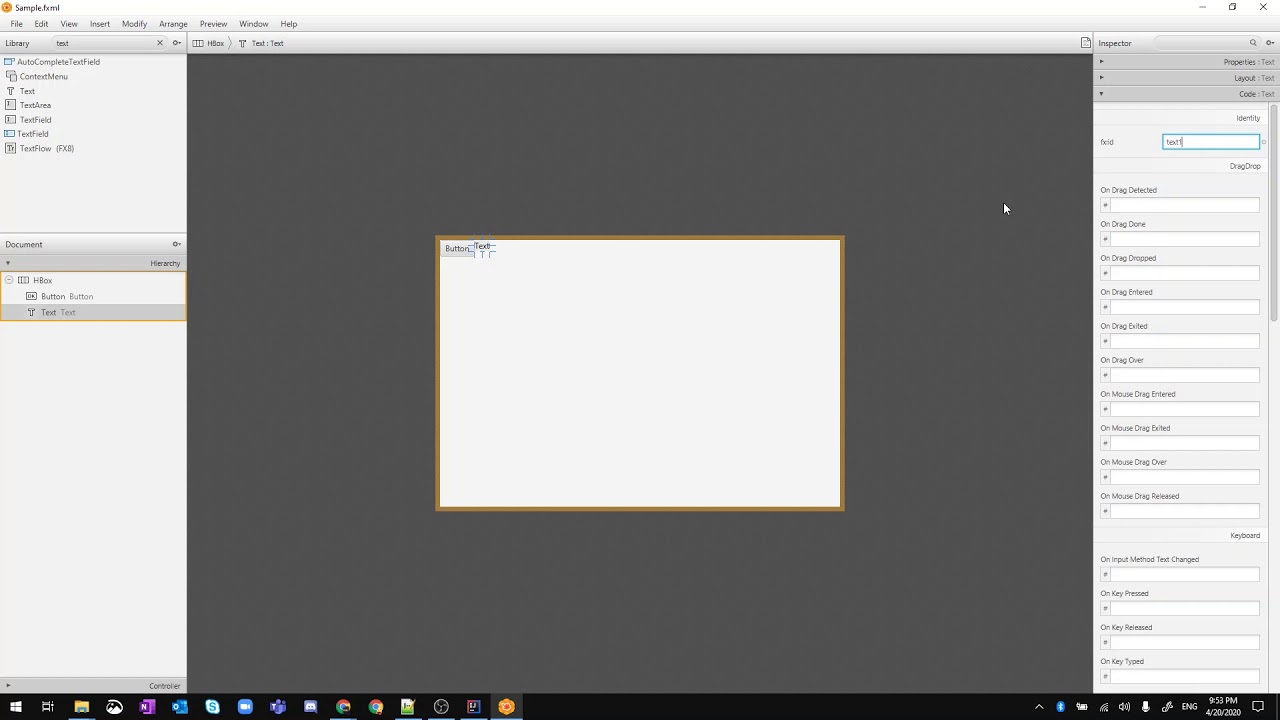Select the Button on the canvas

[x=457, y=248]
